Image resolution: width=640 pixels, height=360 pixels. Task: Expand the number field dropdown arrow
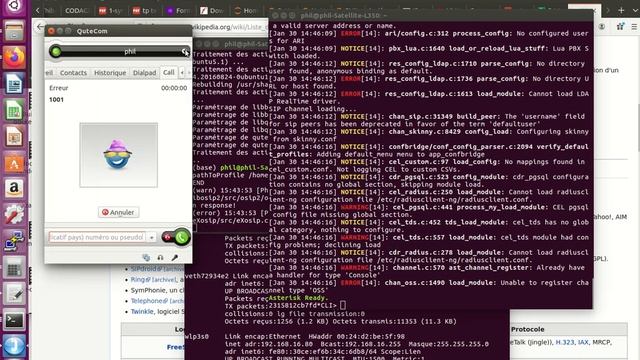click(151, 237)
